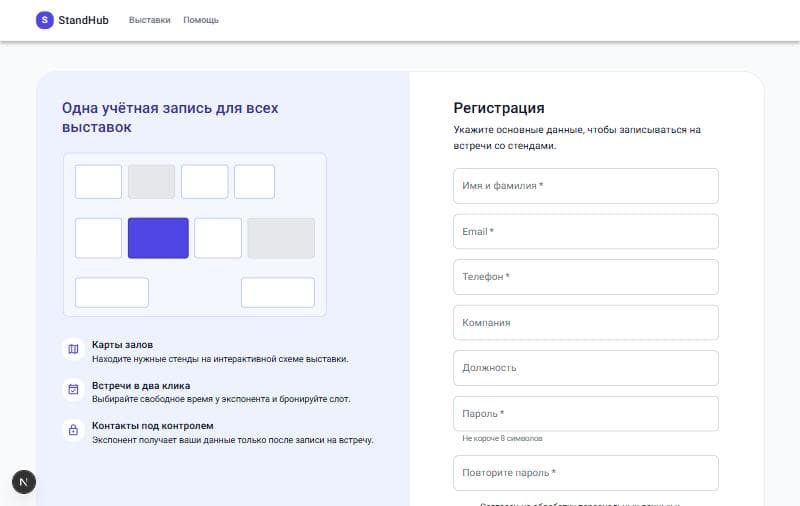Click the Регистрация heading

(499, 108)
